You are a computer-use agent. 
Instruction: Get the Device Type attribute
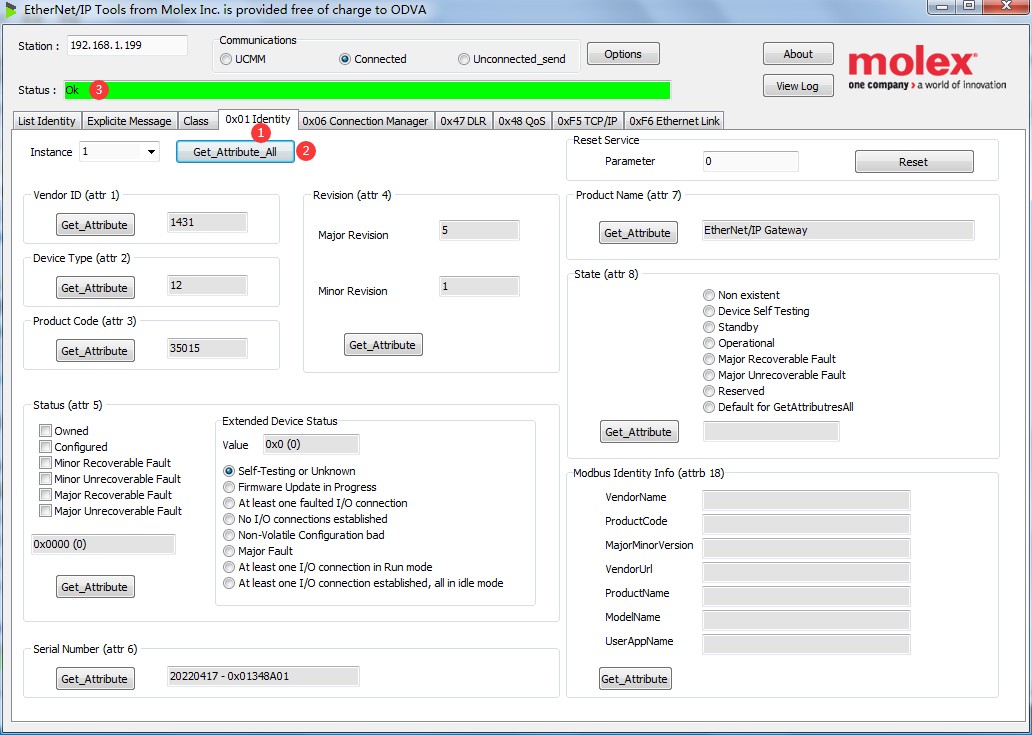(x=95, y=288)
